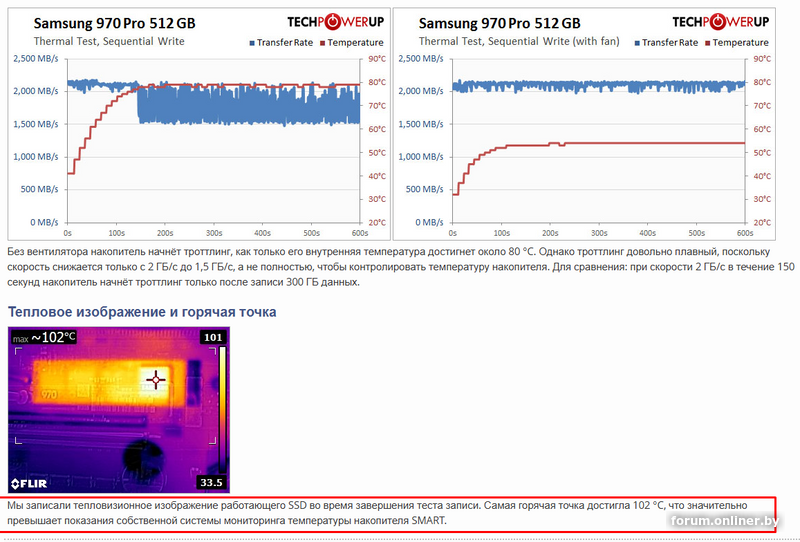800x542 pixels.
Task: Click the paragraph starting 'Без вентилятора накопитель начнёт троттлинг'
Action: (401, 267)
